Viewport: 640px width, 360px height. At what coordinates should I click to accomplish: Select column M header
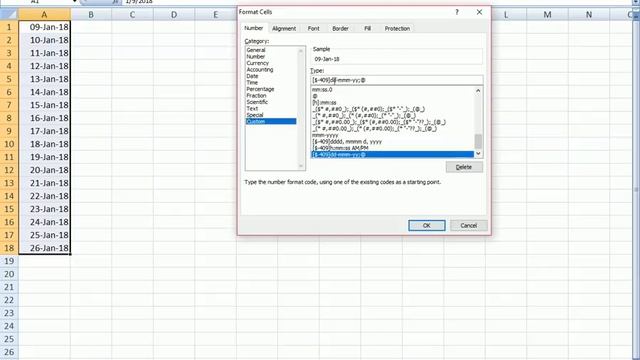547,15
